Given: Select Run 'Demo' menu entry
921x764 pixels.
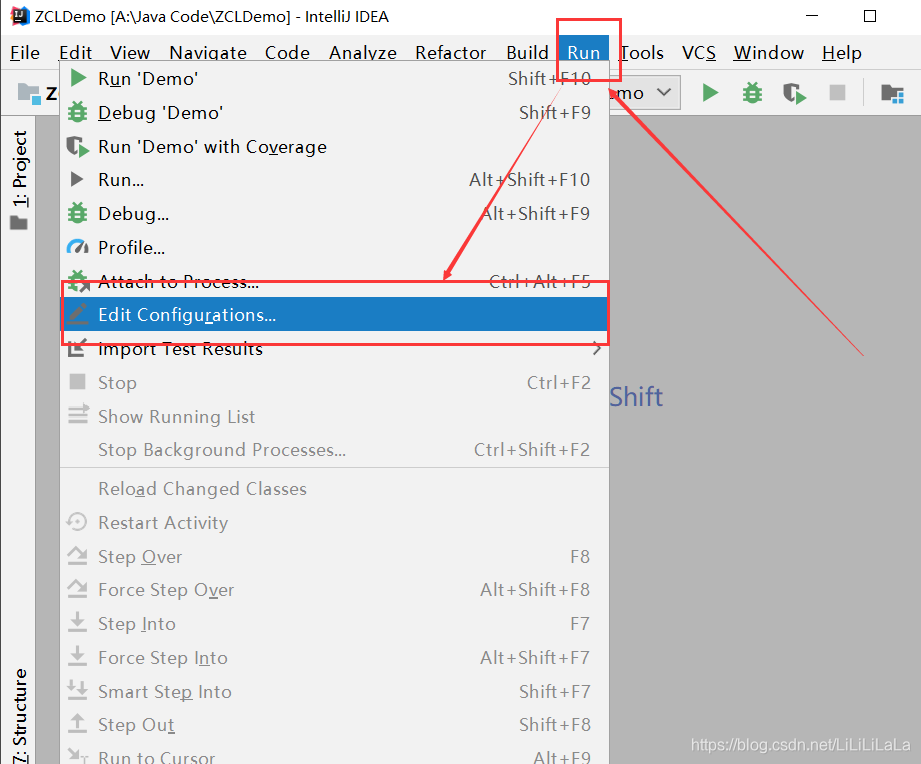Looking at the screenshot, I should coord(334,79).
